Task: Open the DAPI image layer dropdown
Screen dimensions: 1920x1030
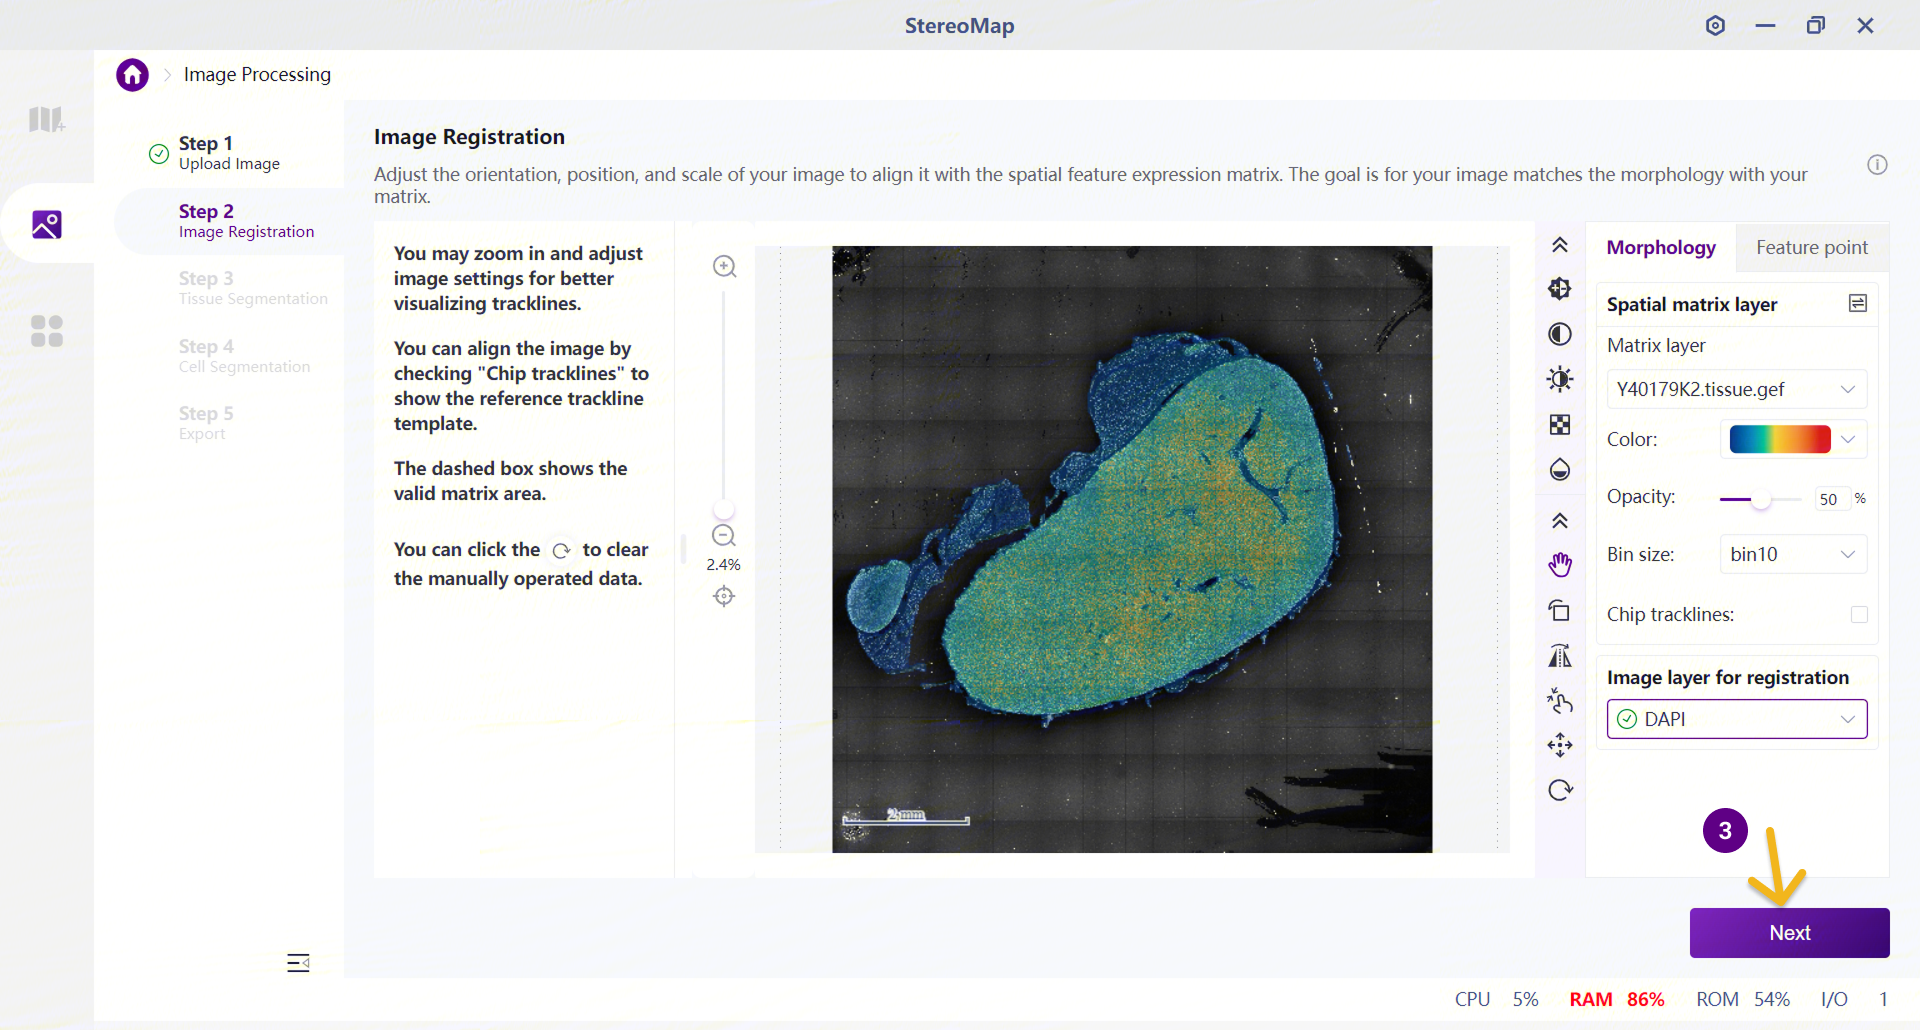Action: [x=1737, y=719]
